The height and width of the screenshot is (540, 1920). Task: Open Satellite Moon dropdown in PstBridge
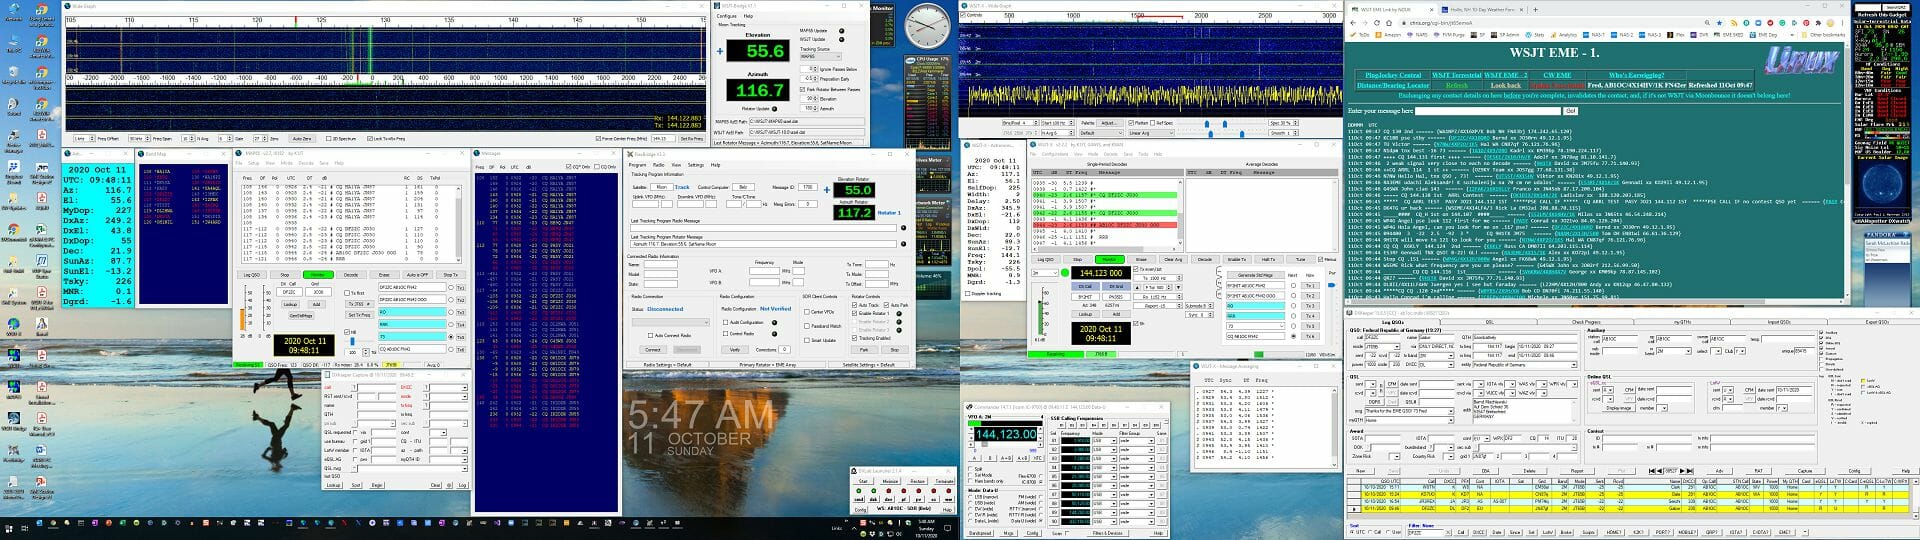coord(662,187)
